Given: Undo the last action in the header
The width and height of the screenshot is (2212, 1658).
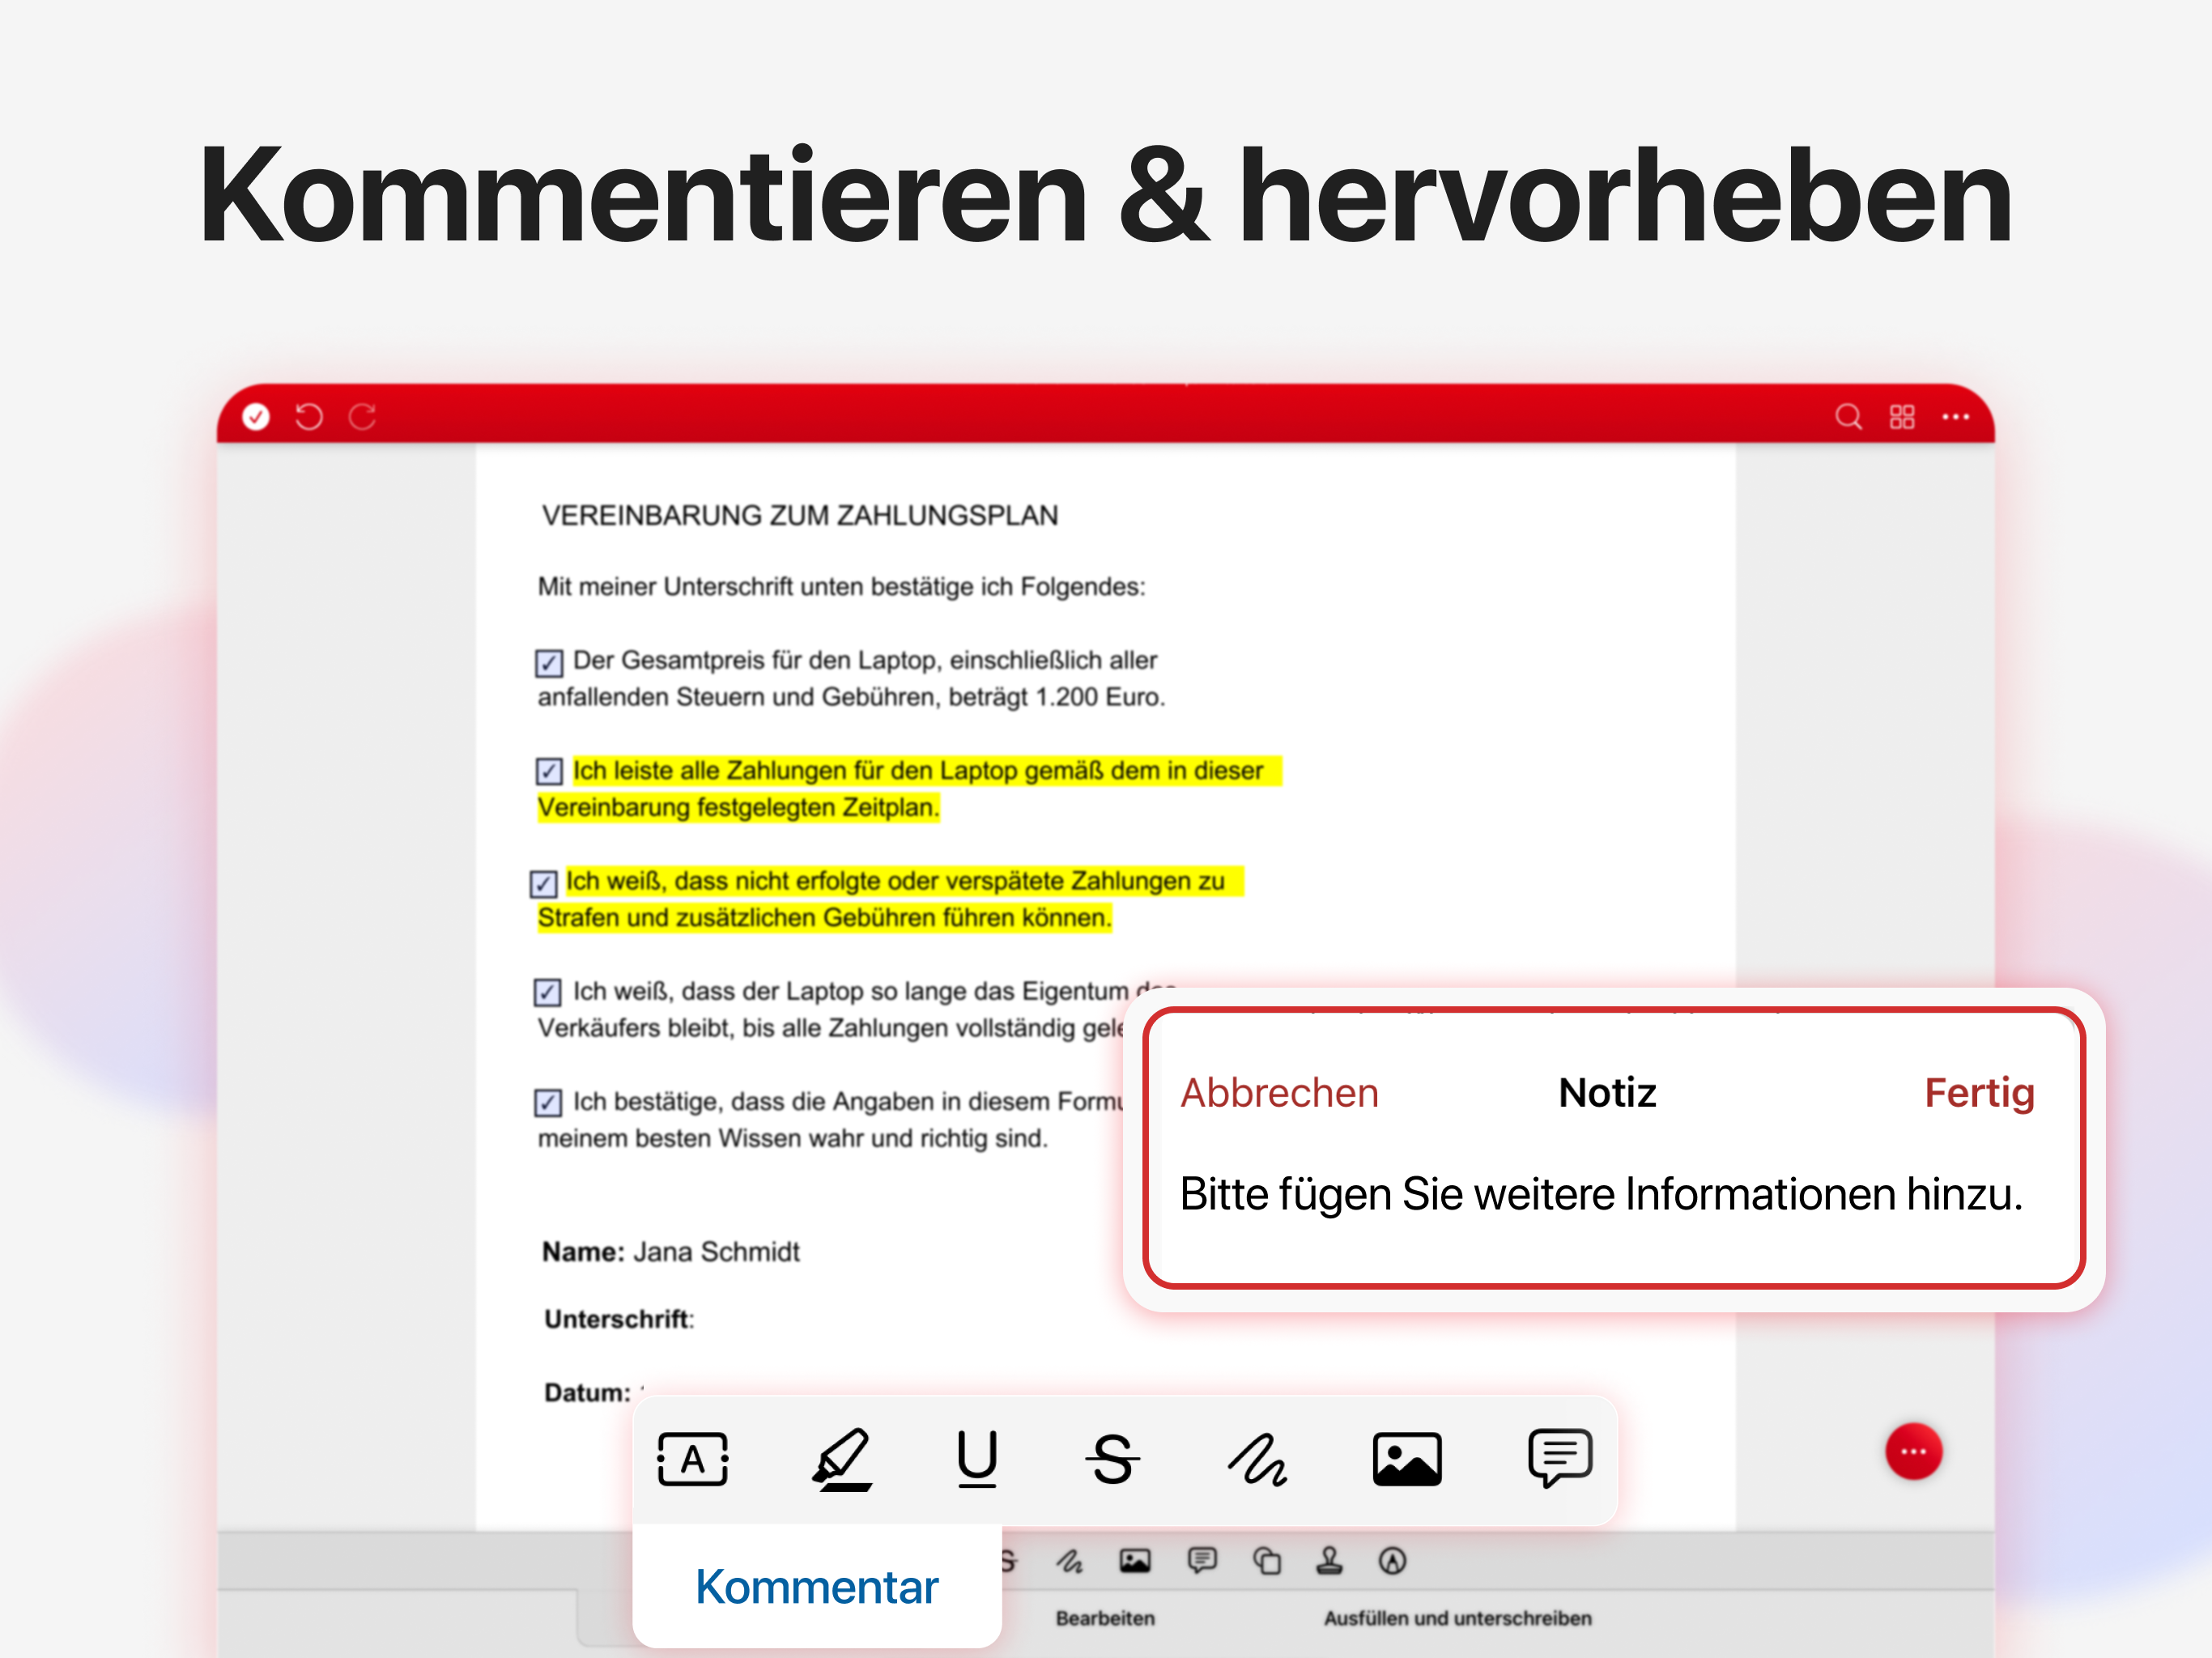Looking at the screenshot, I should 309,416.
